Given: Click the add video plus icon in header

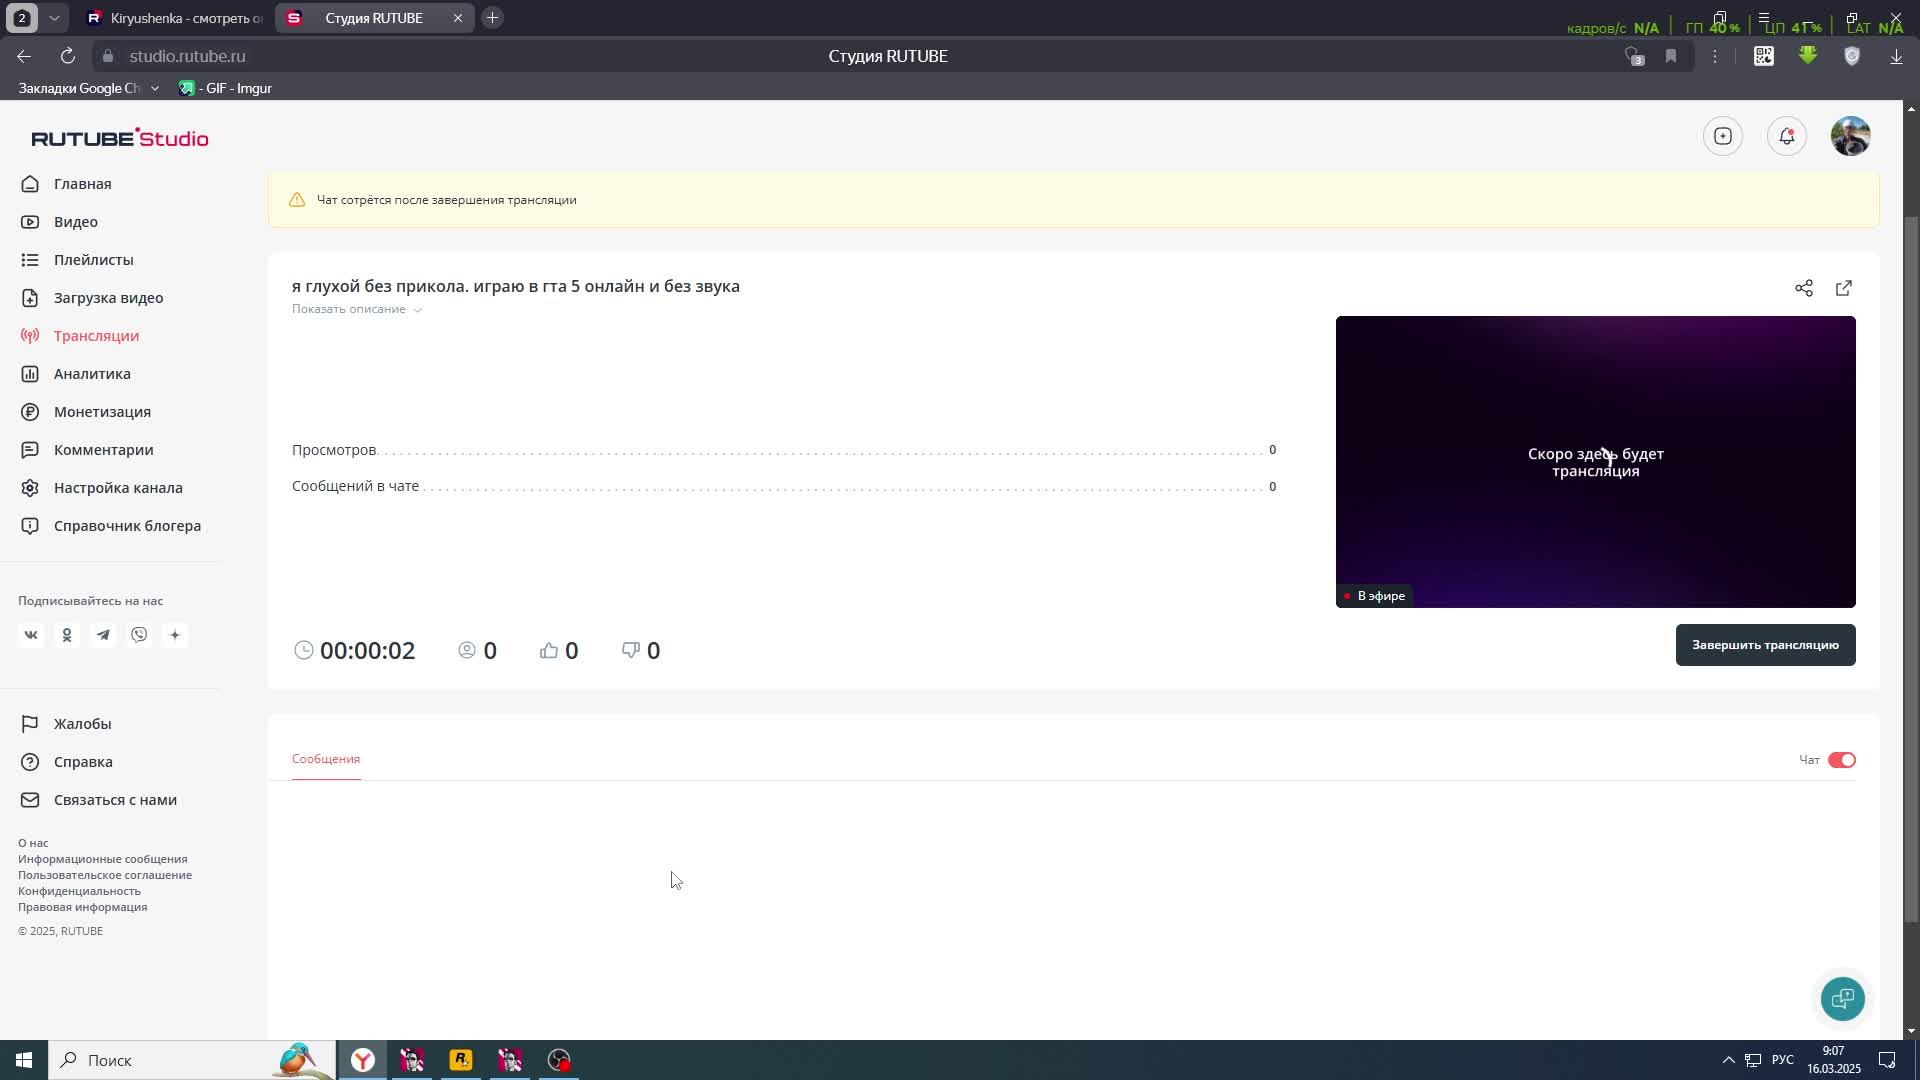Looking at the screenshot, I should pyautogui.click(x=1723, y=136).
